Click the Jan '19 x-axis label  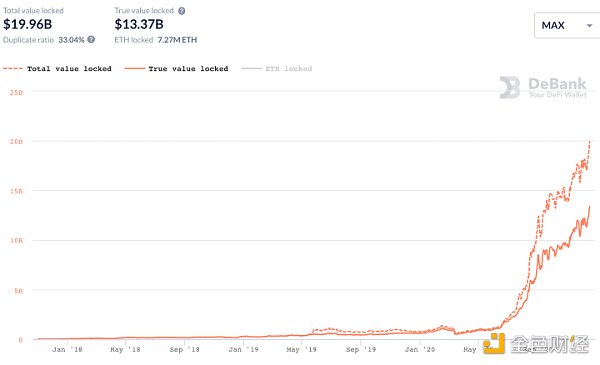[243, 349]
